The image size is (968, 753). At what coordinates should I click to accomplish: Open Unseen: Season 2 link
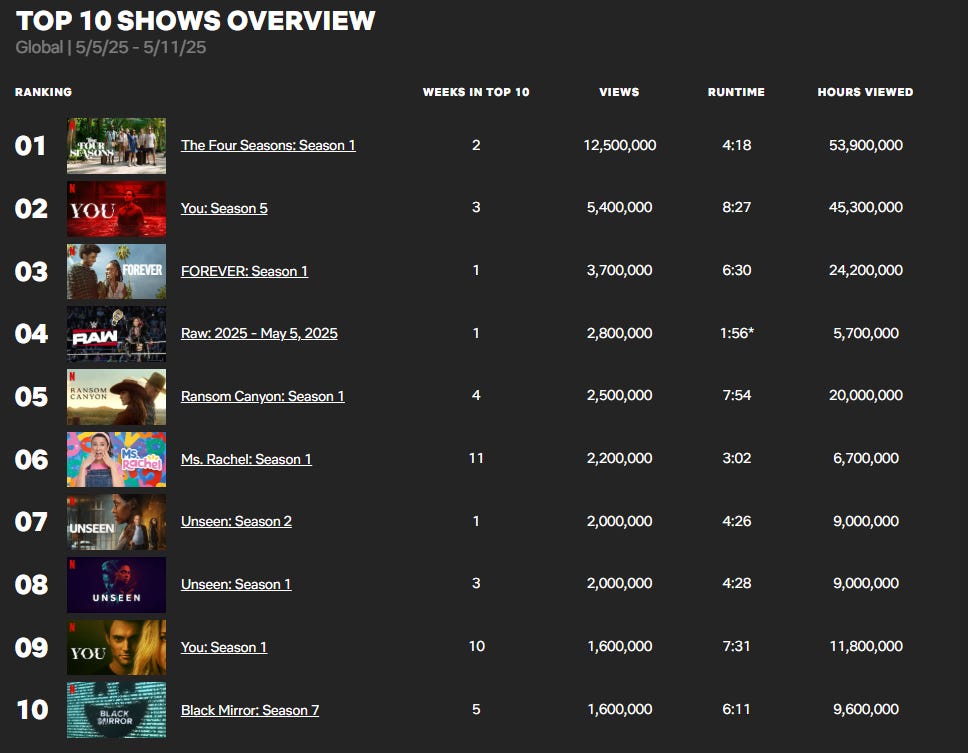tap(236, 522)
